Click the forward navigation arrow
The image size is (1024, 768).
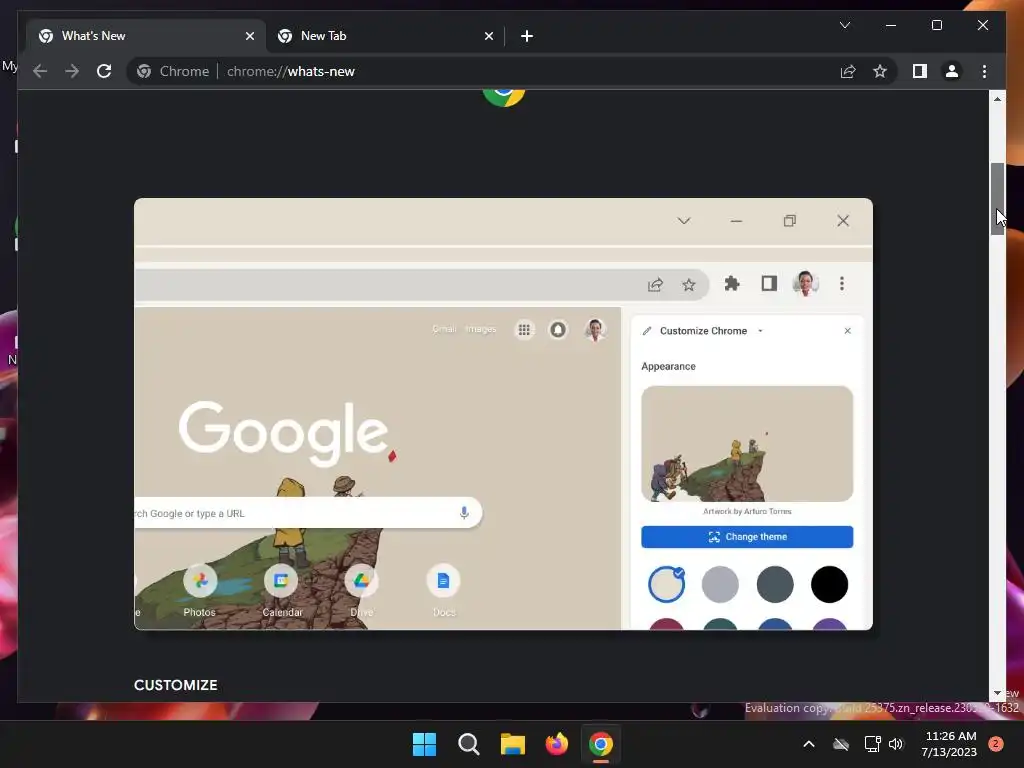click(72, 71)
